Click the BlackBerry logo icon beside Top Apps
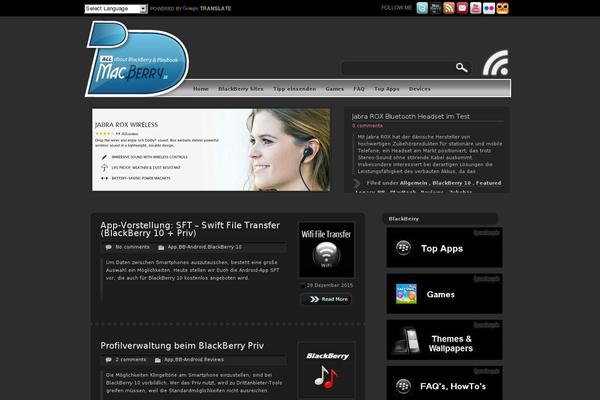Image resolution: width=600 pixels, height=400 pixels. point(403,248)
